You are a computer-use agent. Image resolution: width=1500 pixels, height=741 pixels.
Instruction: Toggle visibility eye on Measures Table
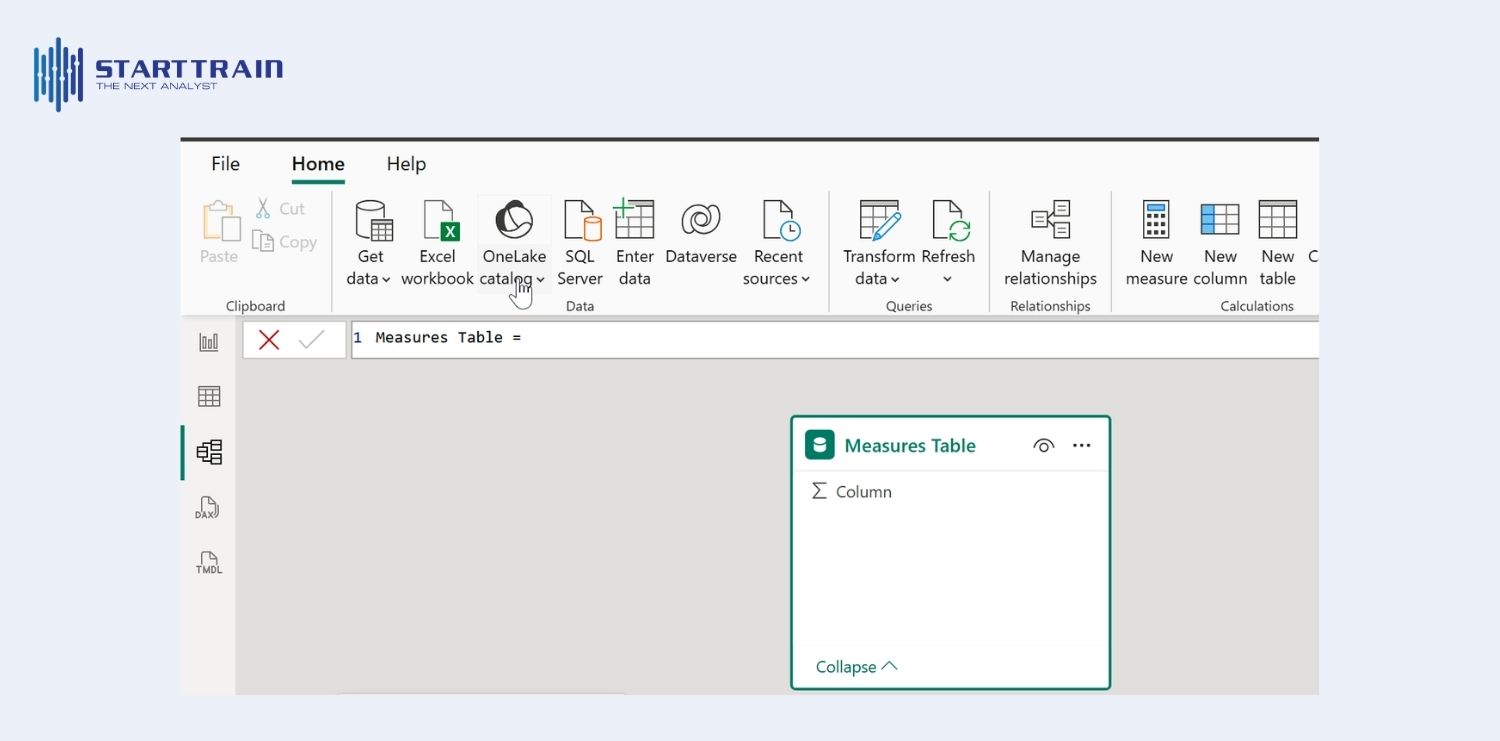pos(1043,446)
